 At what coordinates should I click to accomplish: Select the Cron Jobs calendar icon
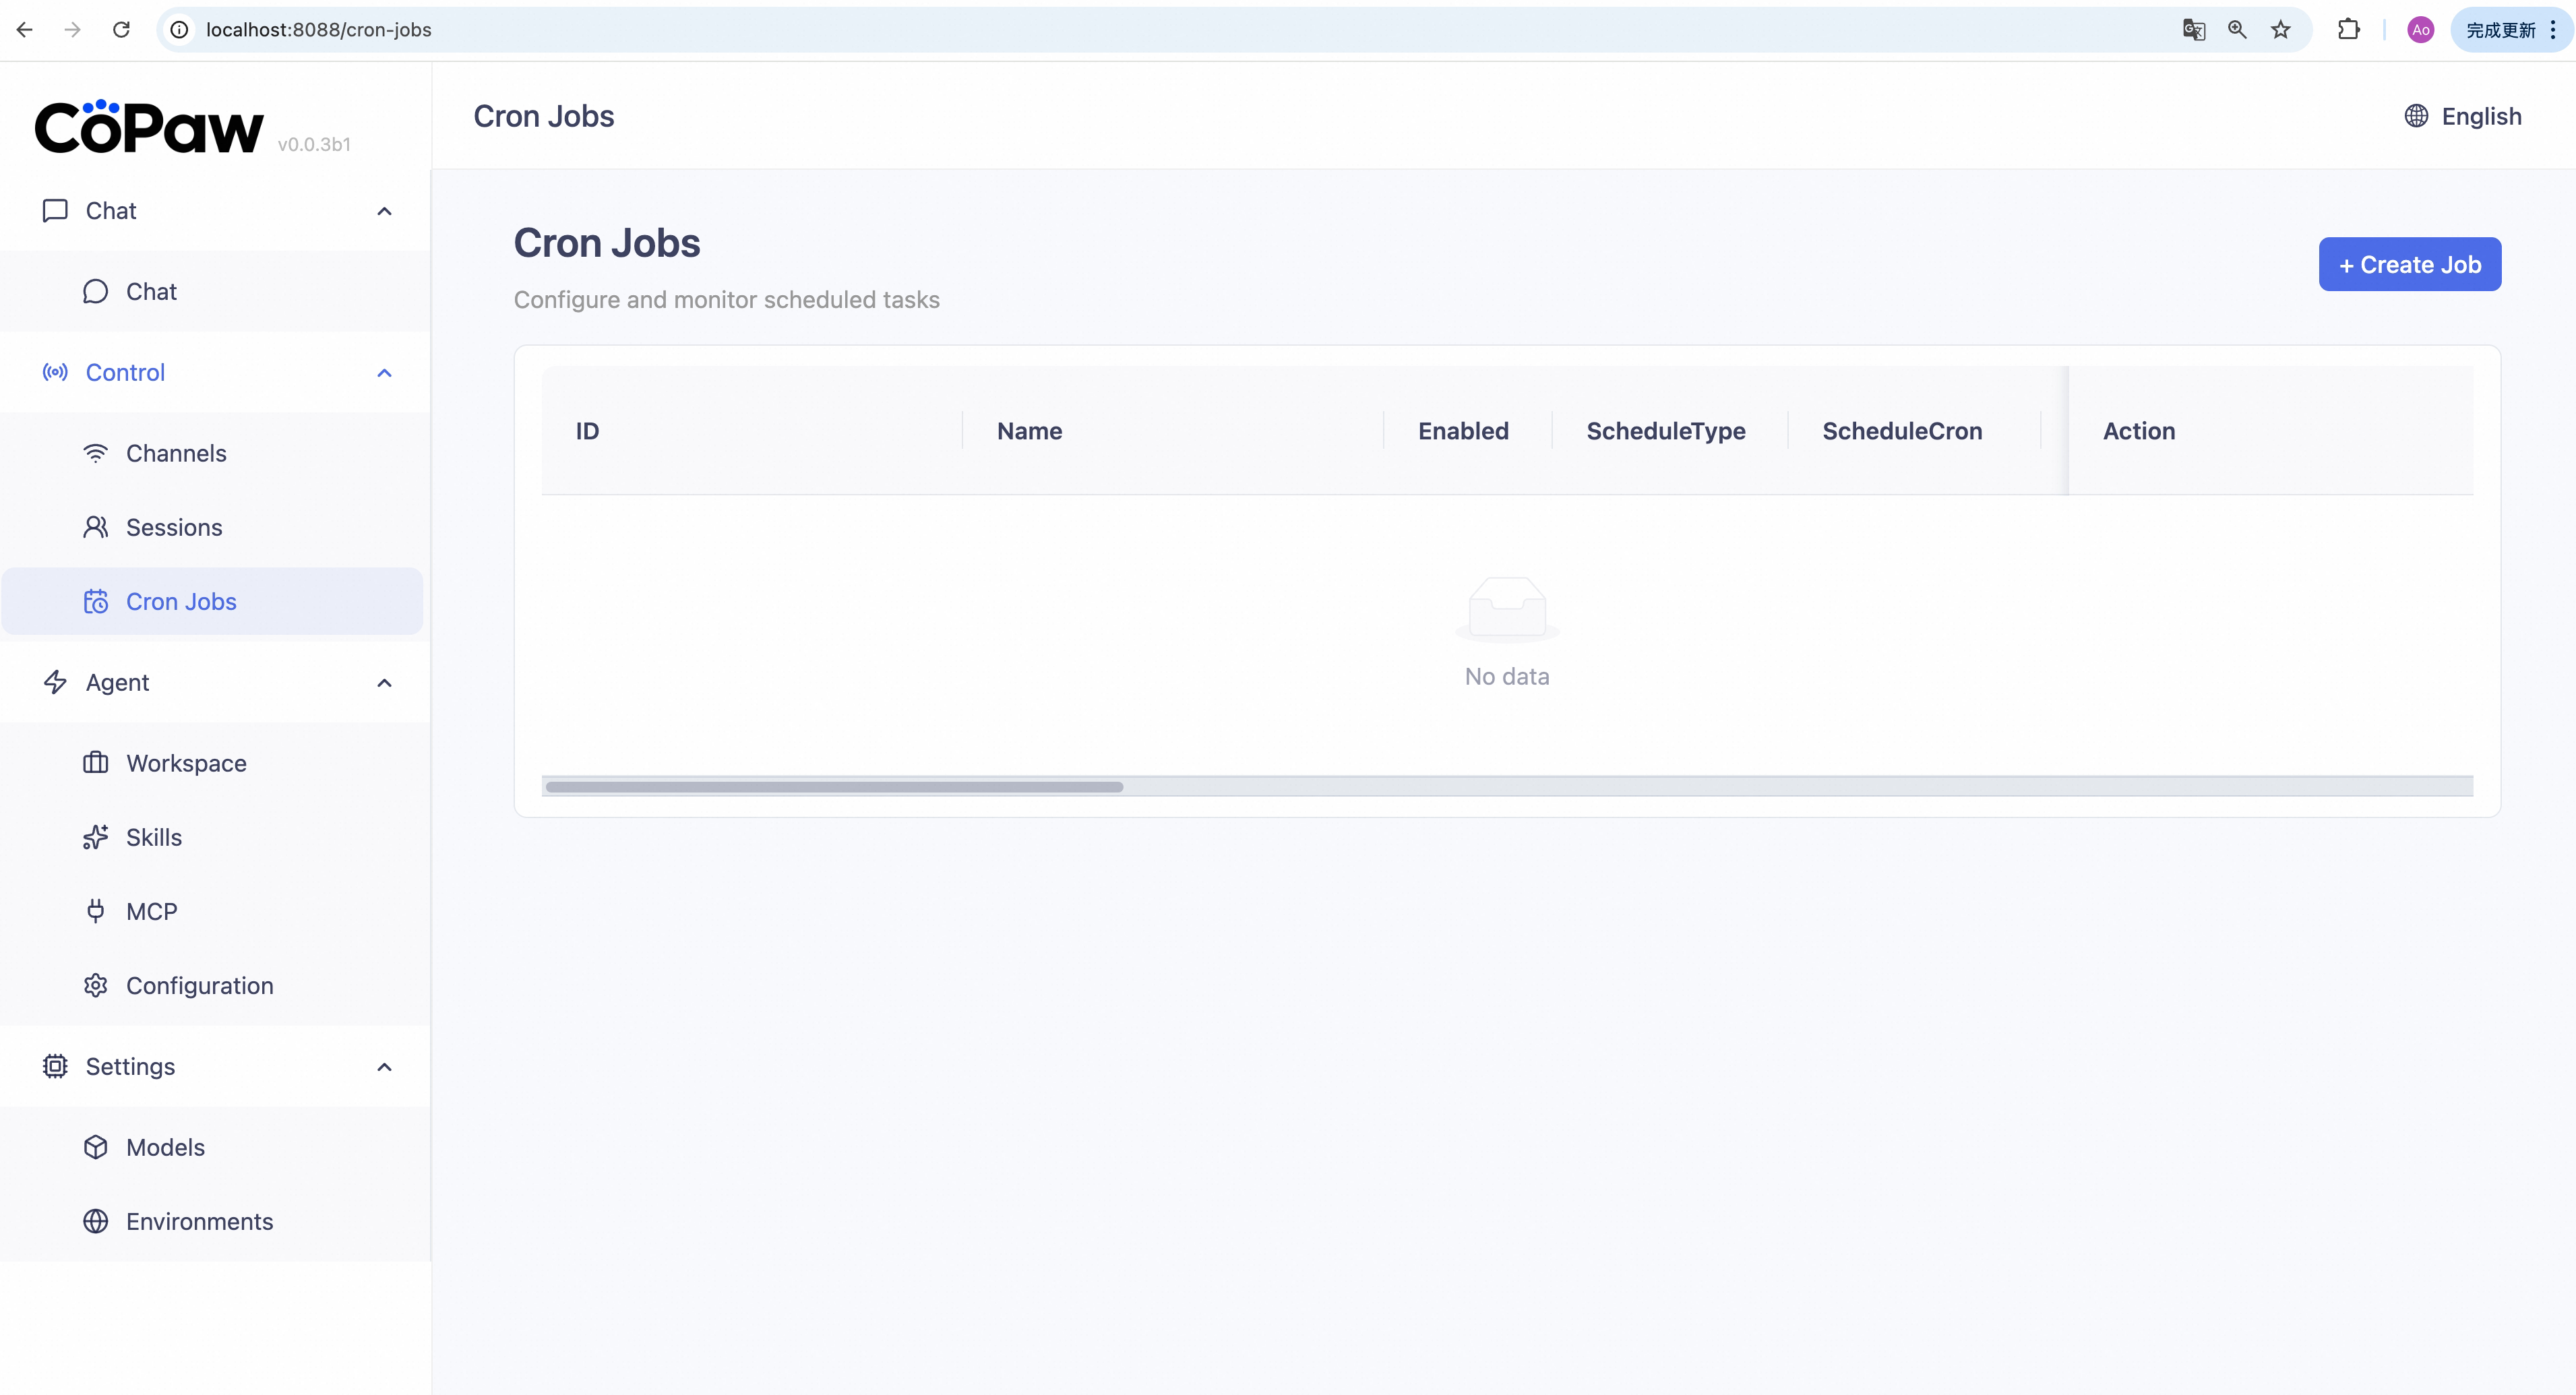click(95, 601)
